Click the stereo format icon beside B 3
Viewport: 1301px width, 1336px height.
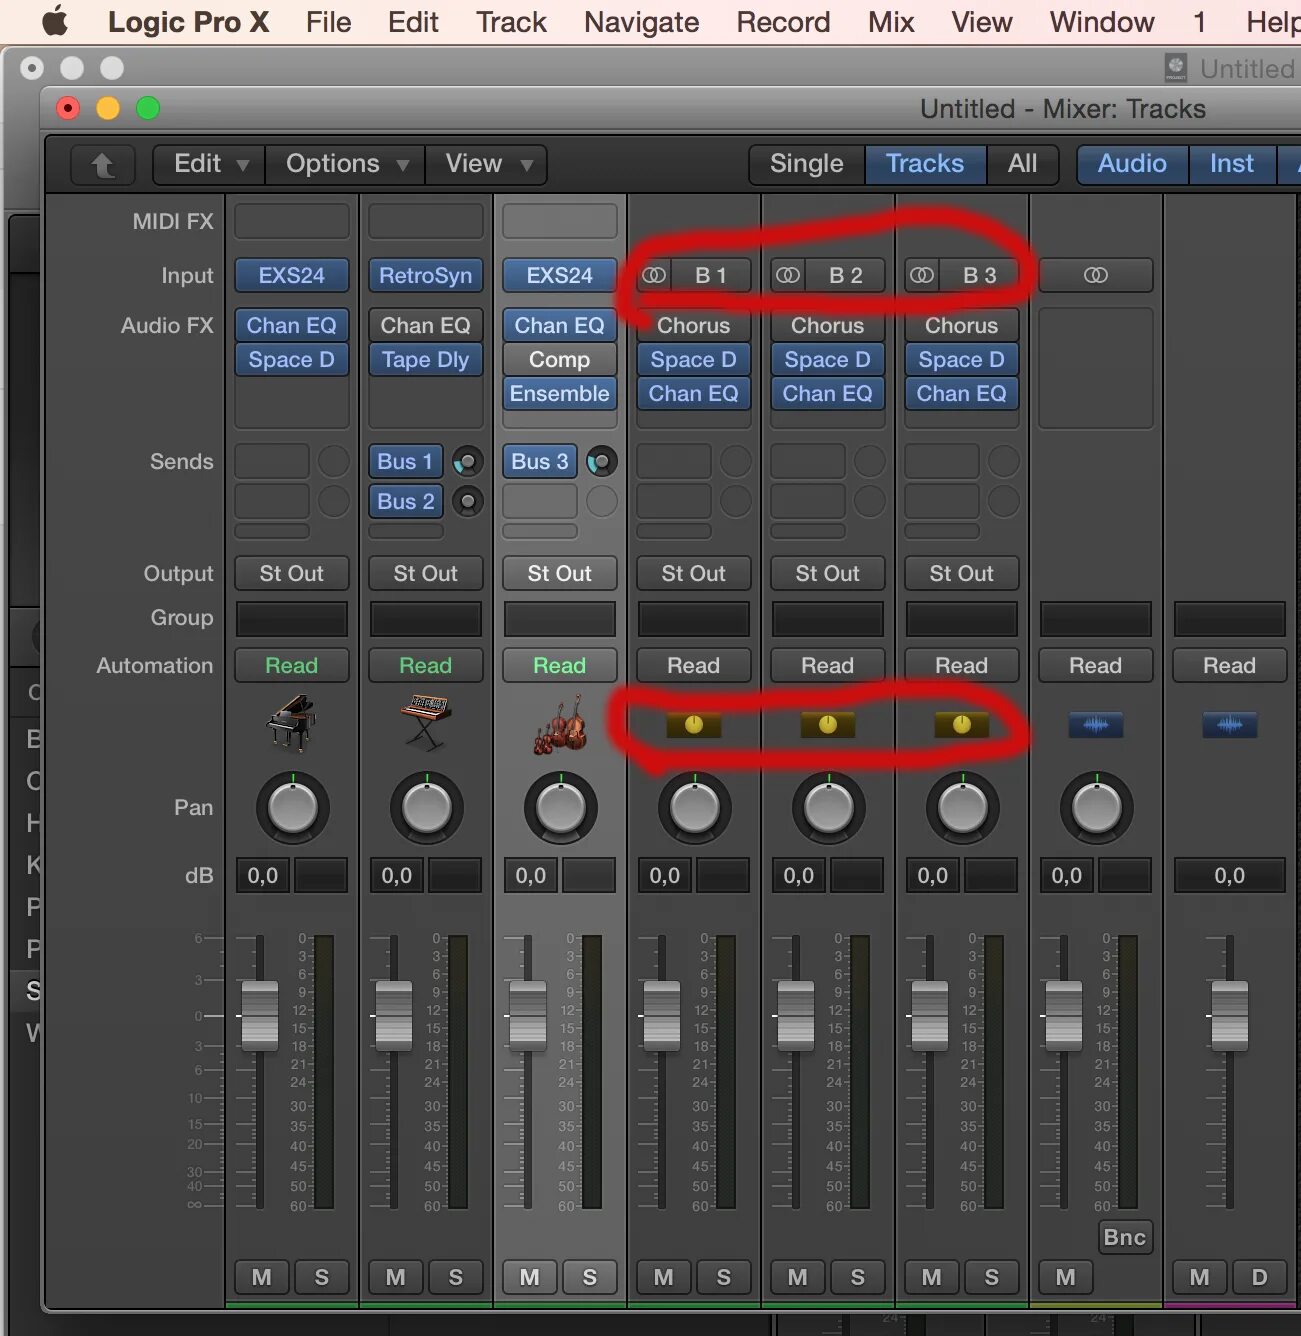[x=922, y=275]
